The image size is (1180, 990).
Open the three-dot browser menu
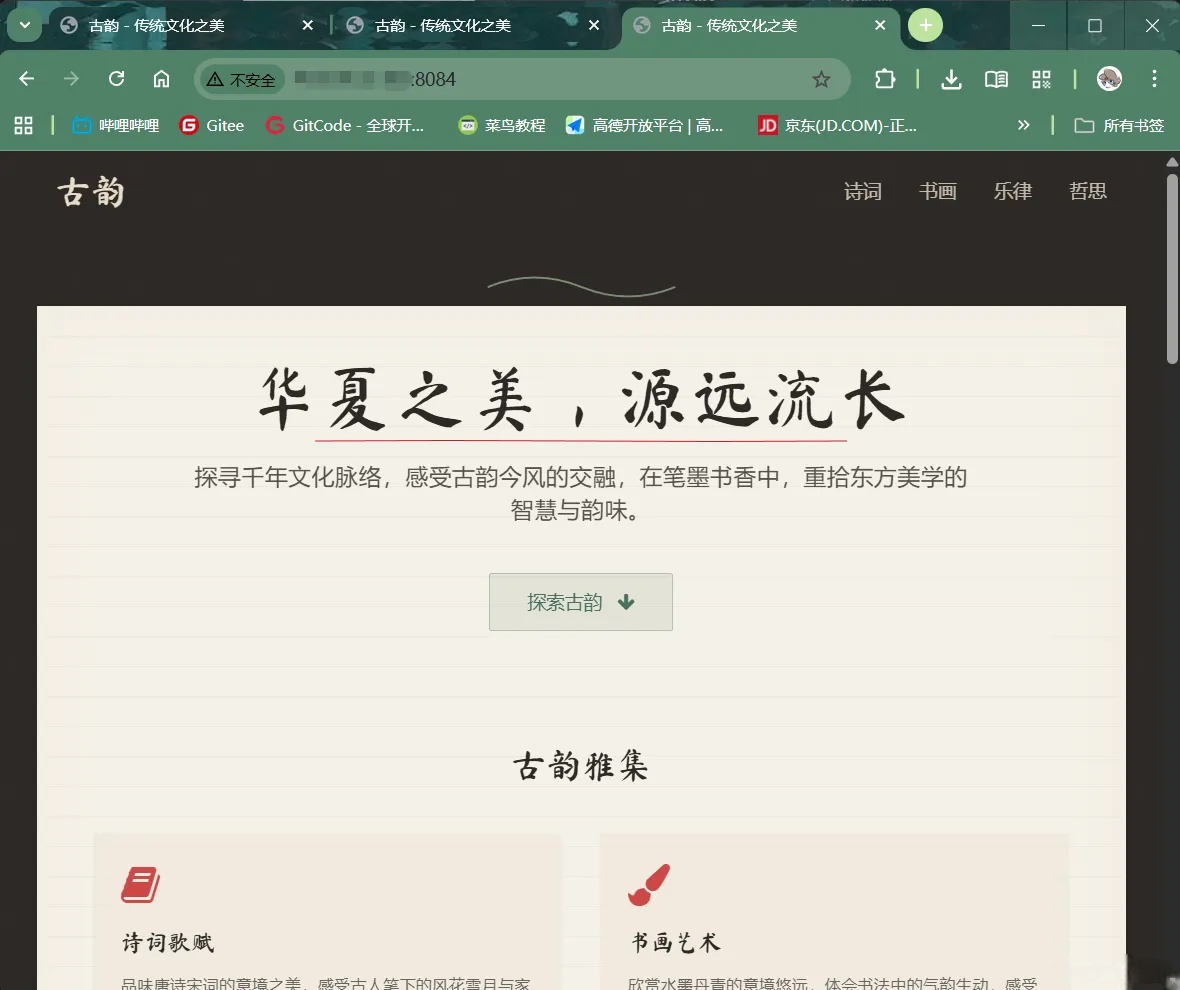coord(1155,78)
